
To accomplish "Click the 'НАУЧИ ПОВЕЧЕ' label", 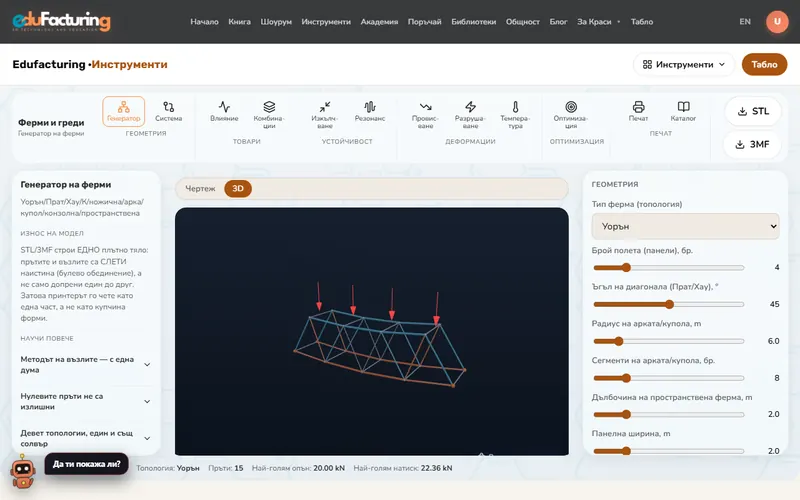I will pyautogui.click(x=47, y=338).
